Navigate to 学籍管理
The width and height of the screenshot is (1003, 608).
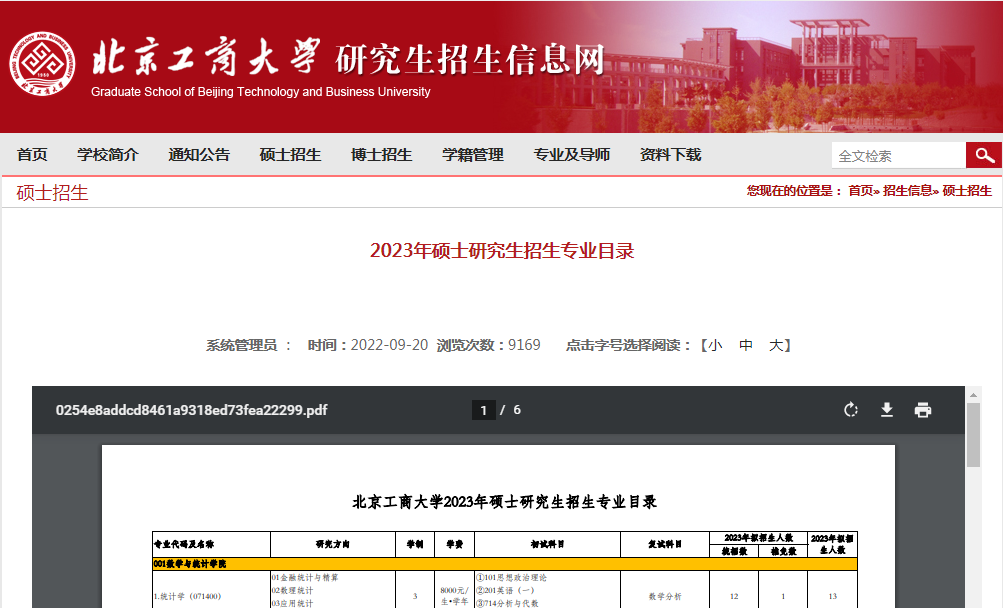pos(473,155)
